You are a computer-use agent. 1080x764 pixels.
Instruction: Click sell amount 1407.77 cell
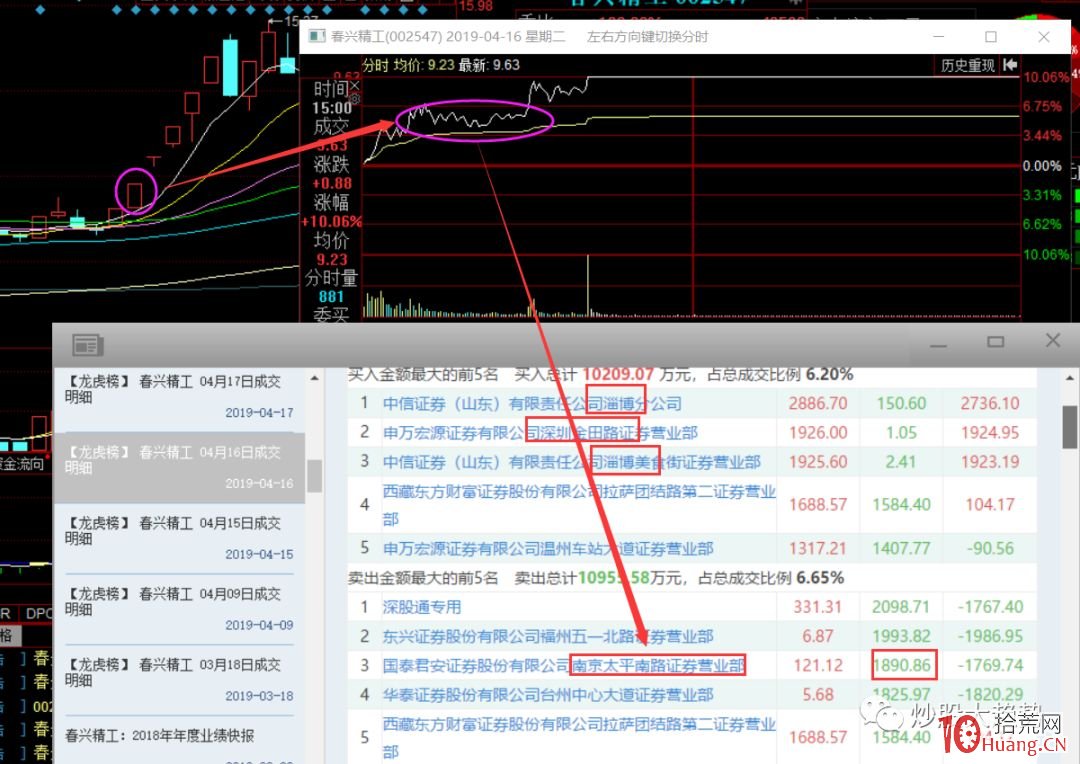pyautogui.click(x=901, y=549)
